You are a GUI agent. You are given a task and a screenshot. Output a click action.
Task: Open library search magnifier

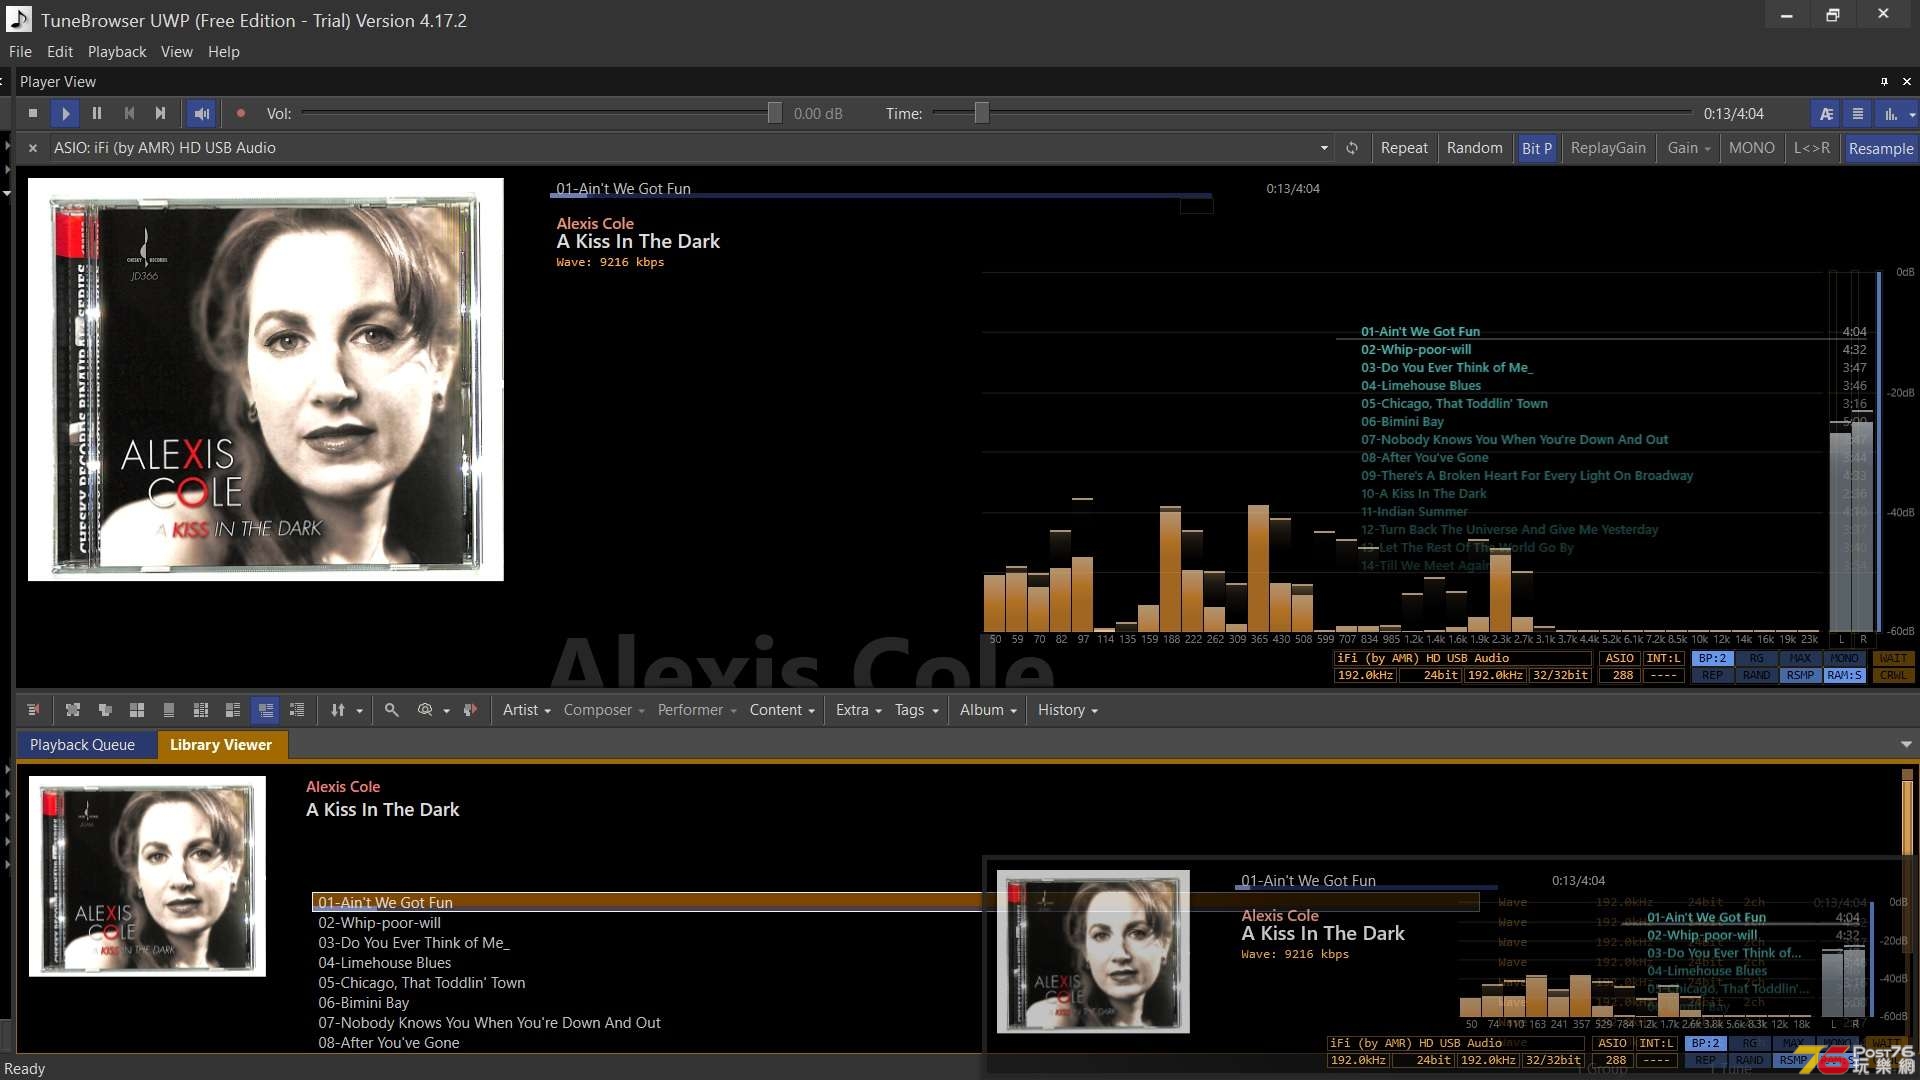[392, 710]
